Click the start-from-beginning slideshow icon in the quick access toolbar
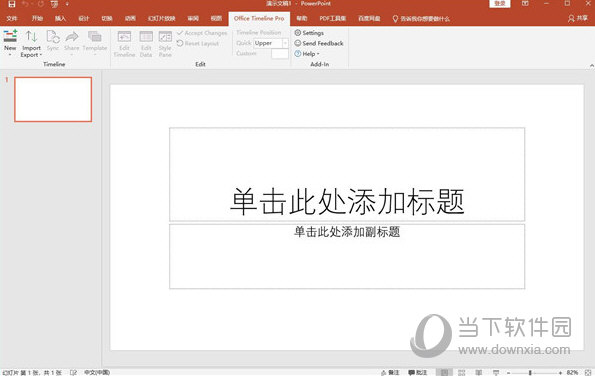Viewport: 595px width, 379px height. click(x=54, y=4)
